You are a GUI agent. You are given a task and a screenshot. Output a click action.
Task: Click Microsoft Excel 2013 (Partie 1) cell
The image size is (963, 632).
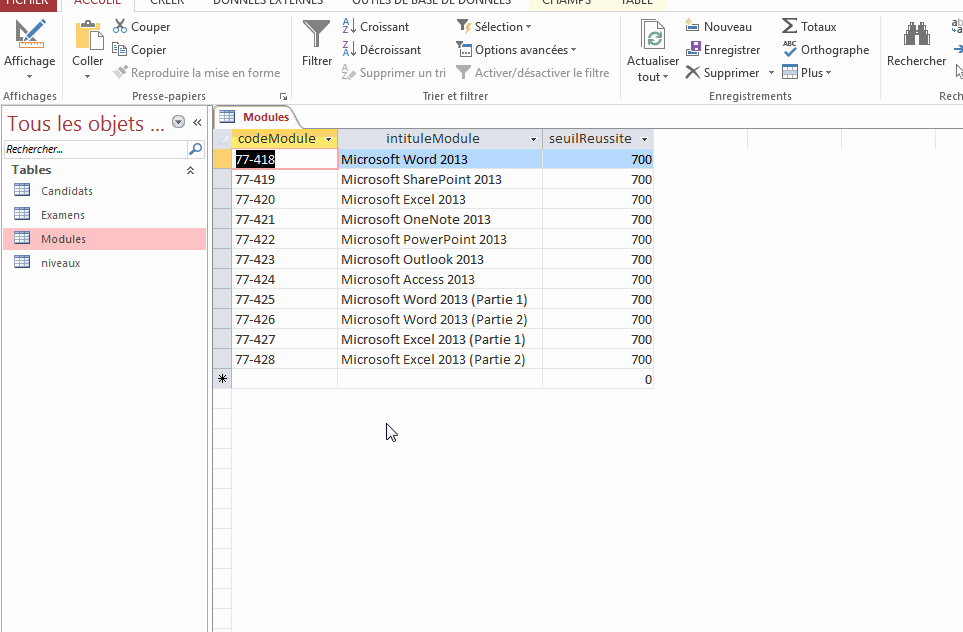pos(440,340)
